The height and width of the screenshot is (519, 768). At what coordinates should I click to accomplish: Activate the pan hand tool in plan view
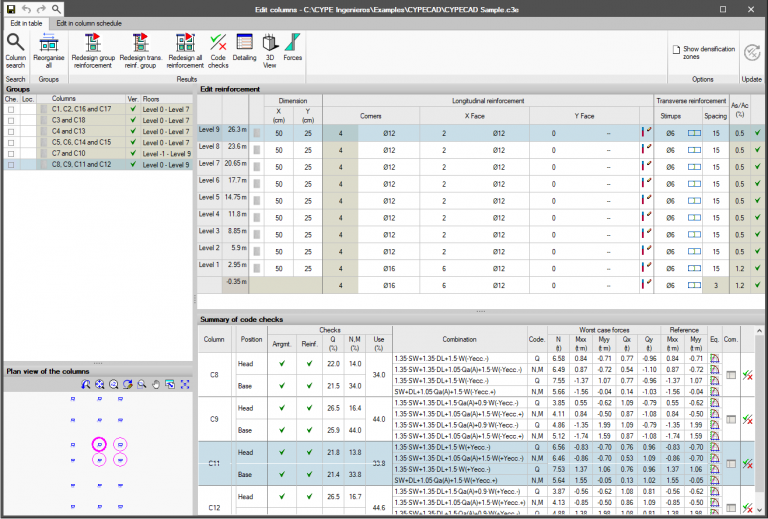156,385
